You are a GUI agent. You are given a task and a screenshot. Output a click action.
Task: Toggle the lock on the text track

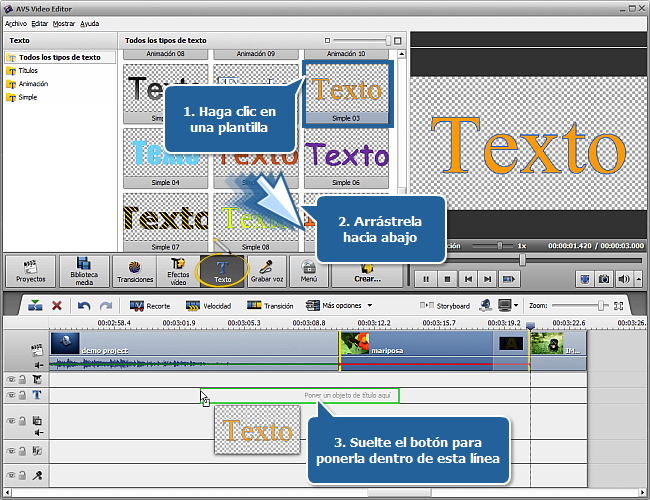coord(22,395)
